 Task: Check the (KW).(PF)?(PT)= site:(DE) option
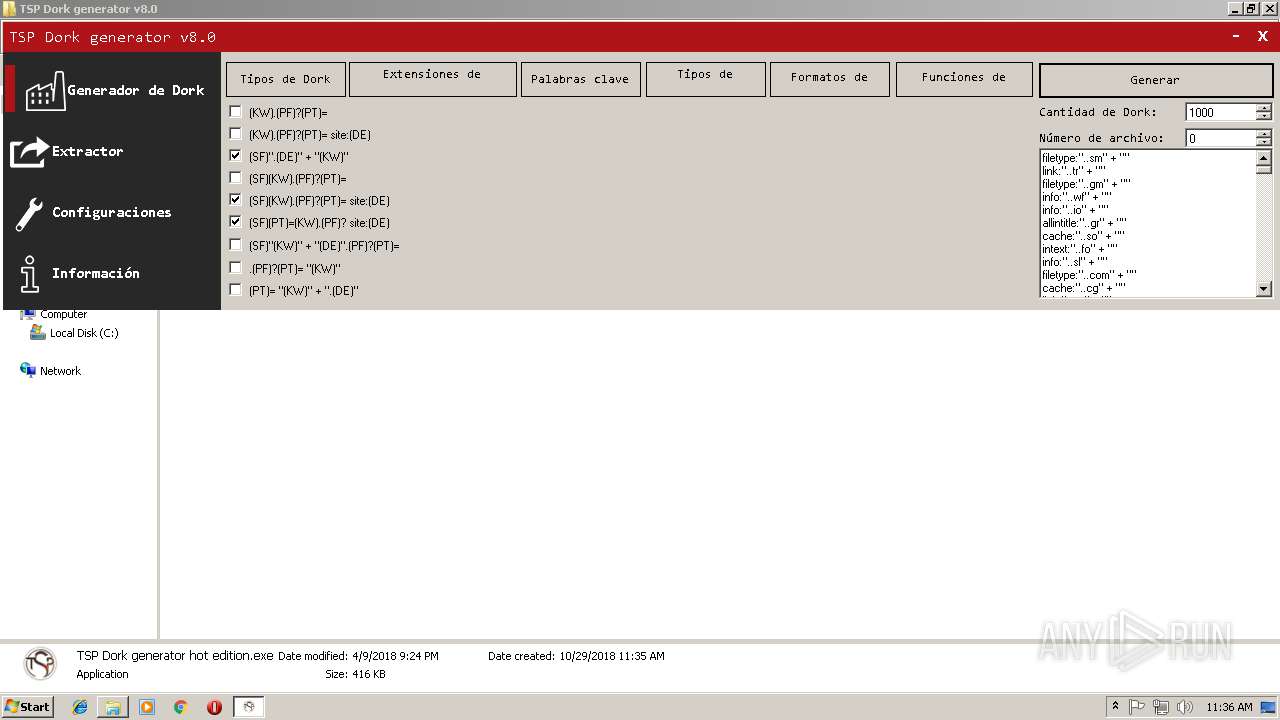tap(235, 134)
